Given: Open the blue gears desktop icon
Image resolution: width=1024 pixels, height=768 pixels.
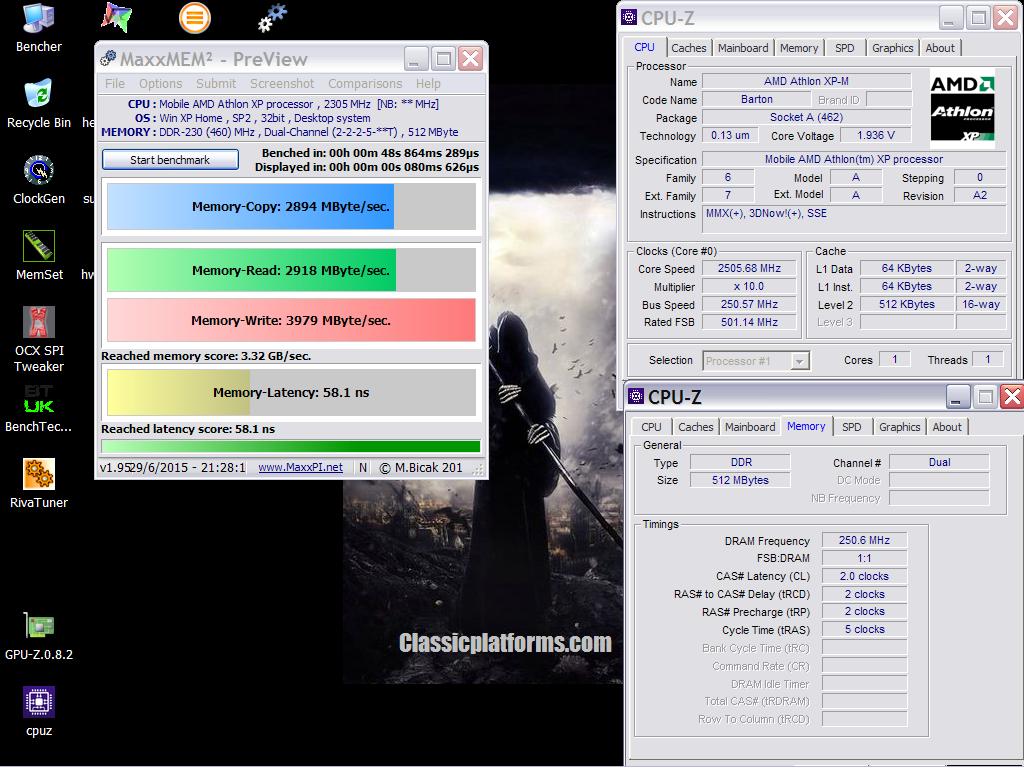Looking at the screenshot, I should tap(272, 18).
